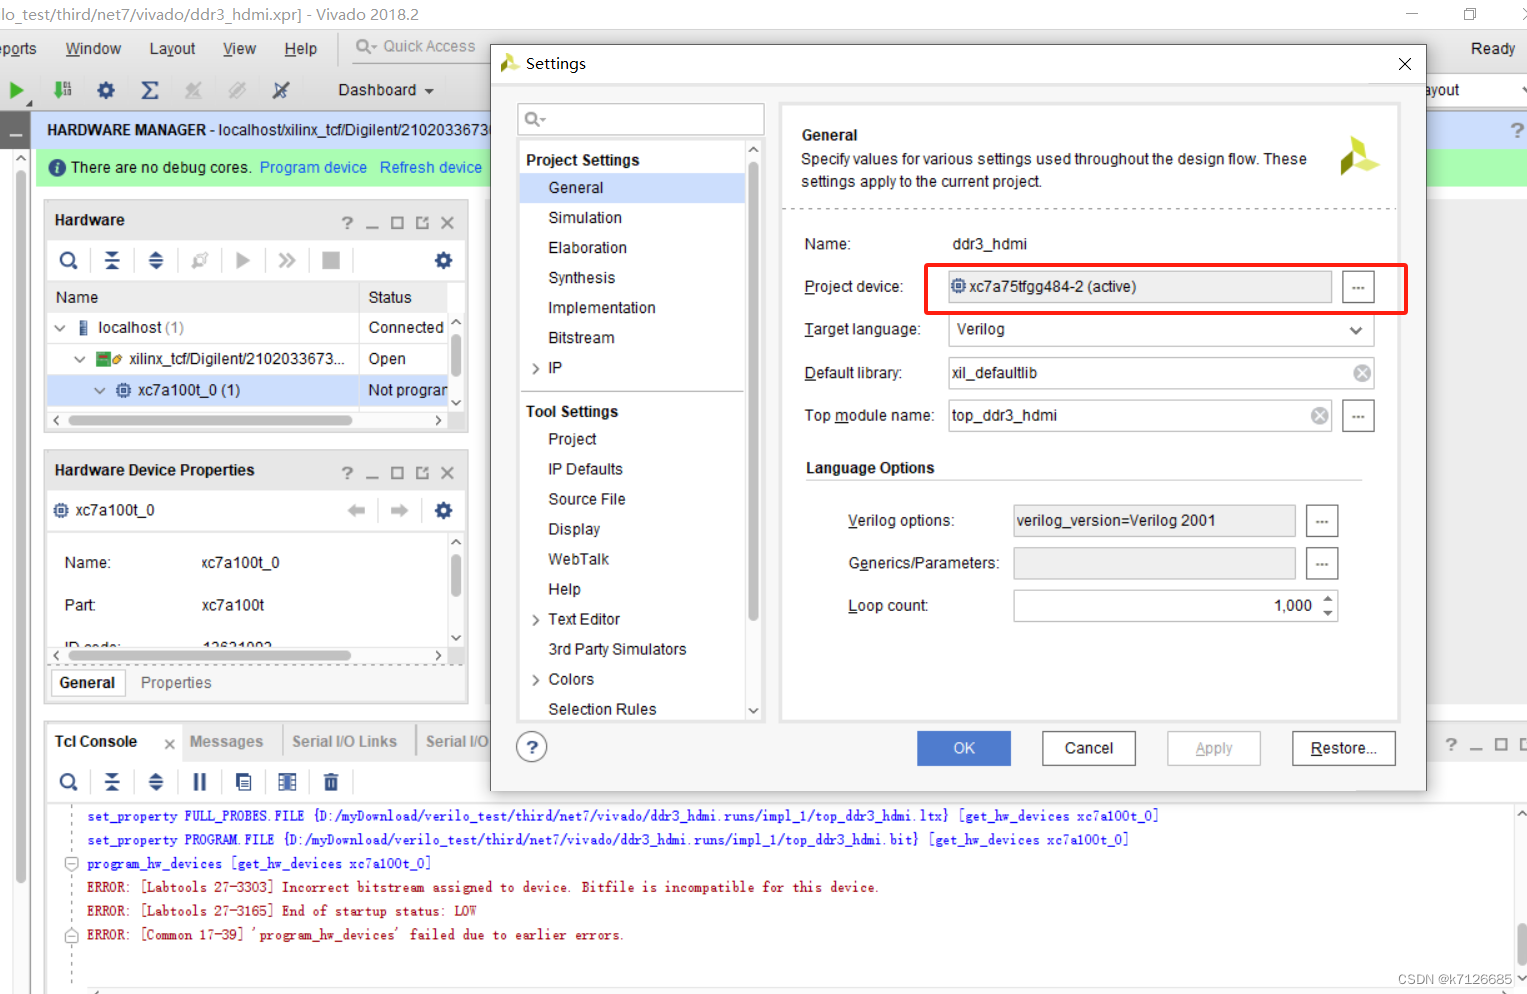Clear the Top module name field
Screen dimensions: 1527x994
click(1320, 415)
